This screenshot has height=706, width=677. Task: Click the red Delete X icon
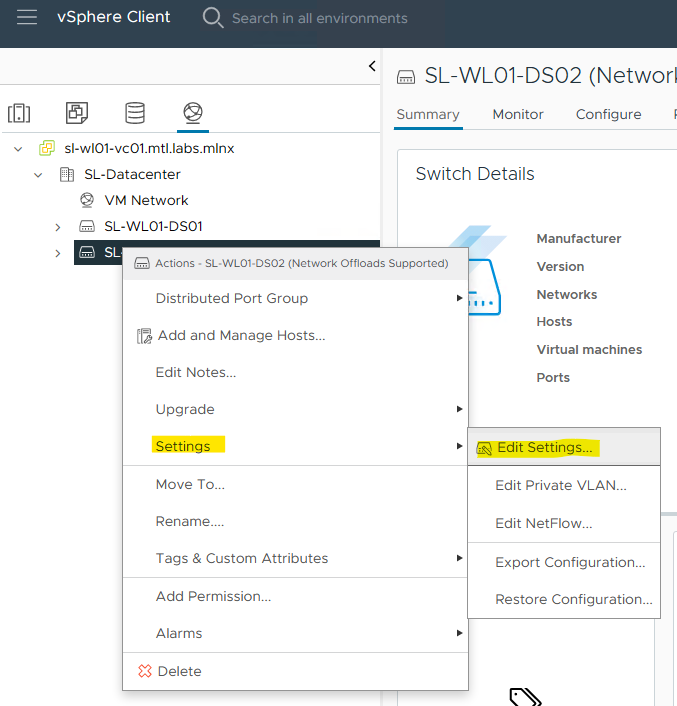pos(145,671)
